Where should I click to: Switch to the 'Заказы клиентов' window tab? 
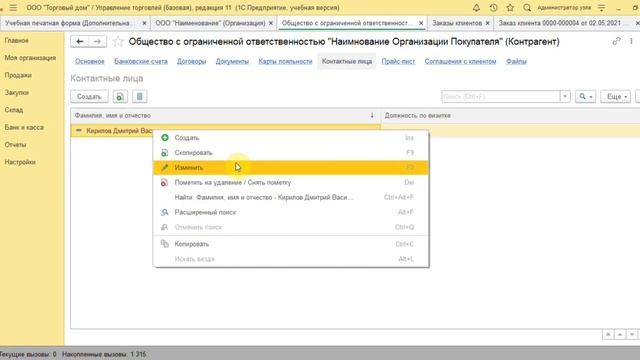coord(457,23)
